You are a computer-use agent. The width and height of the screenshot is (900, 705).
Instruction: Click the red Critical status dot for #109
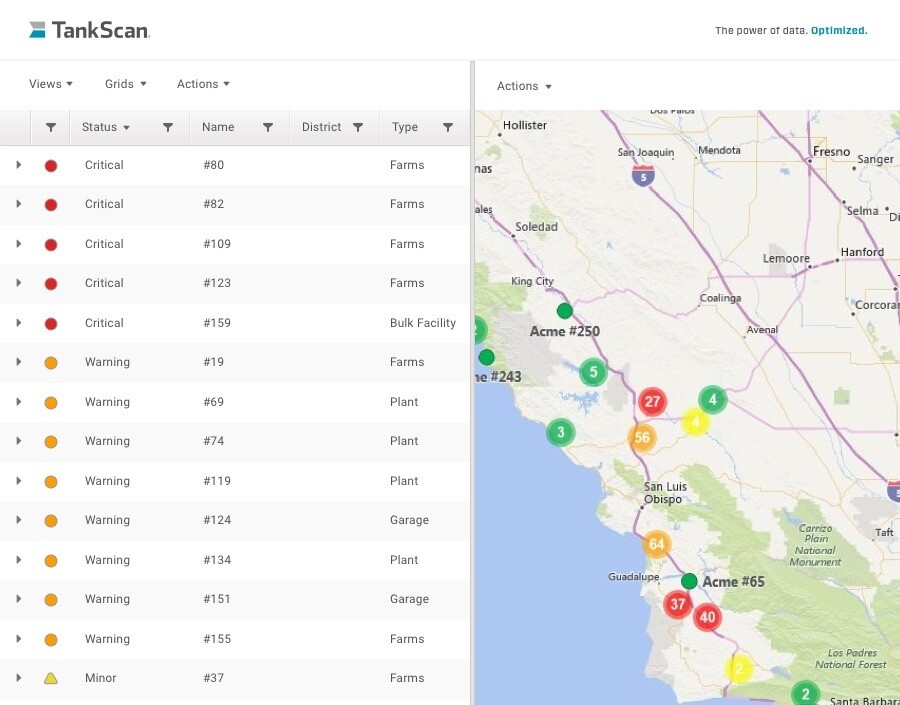pyautogui.click(x=51, y=244)
